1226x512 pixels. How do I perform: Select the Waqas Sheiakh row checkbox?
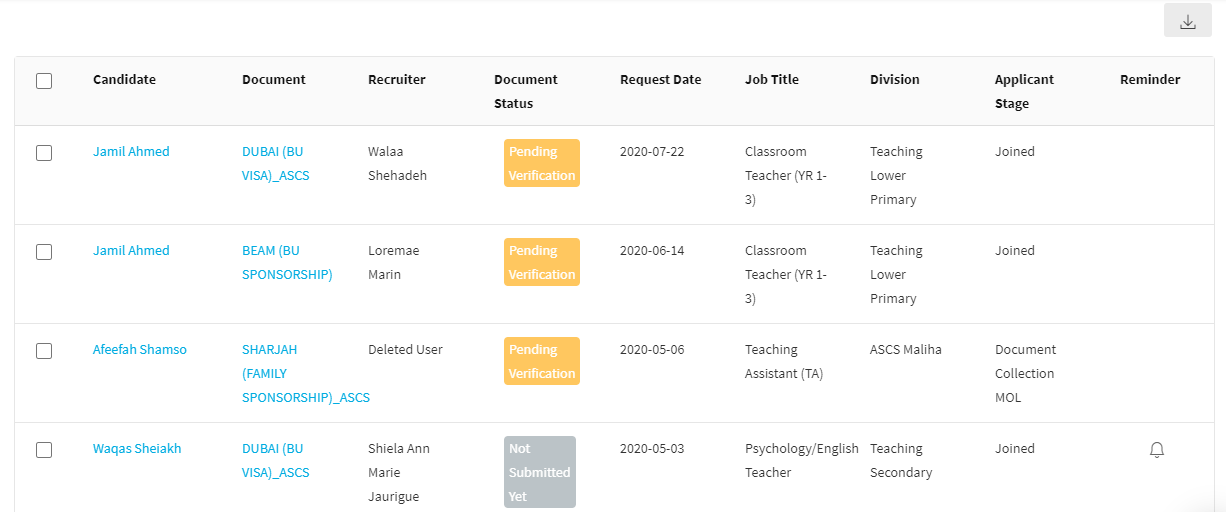[44, 450]
